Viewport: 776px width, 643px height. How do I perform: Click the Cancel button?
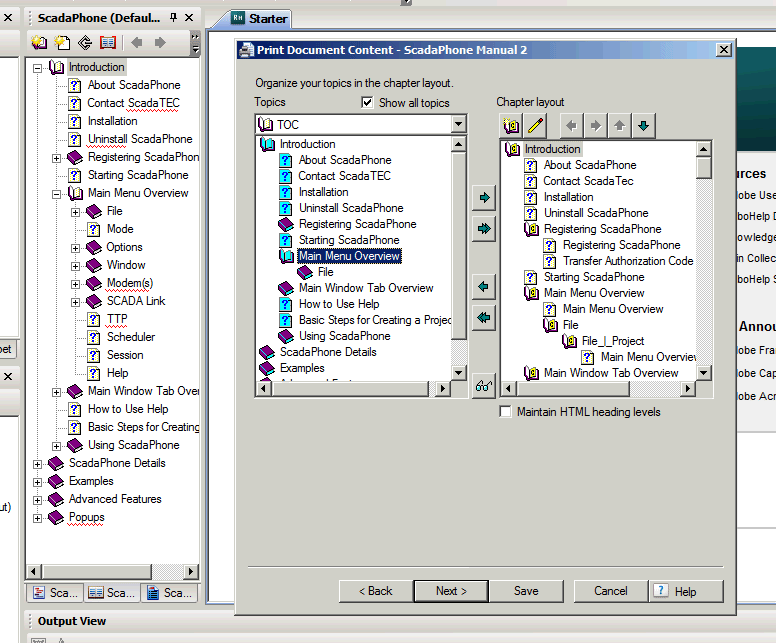click(x=611, y=591)
